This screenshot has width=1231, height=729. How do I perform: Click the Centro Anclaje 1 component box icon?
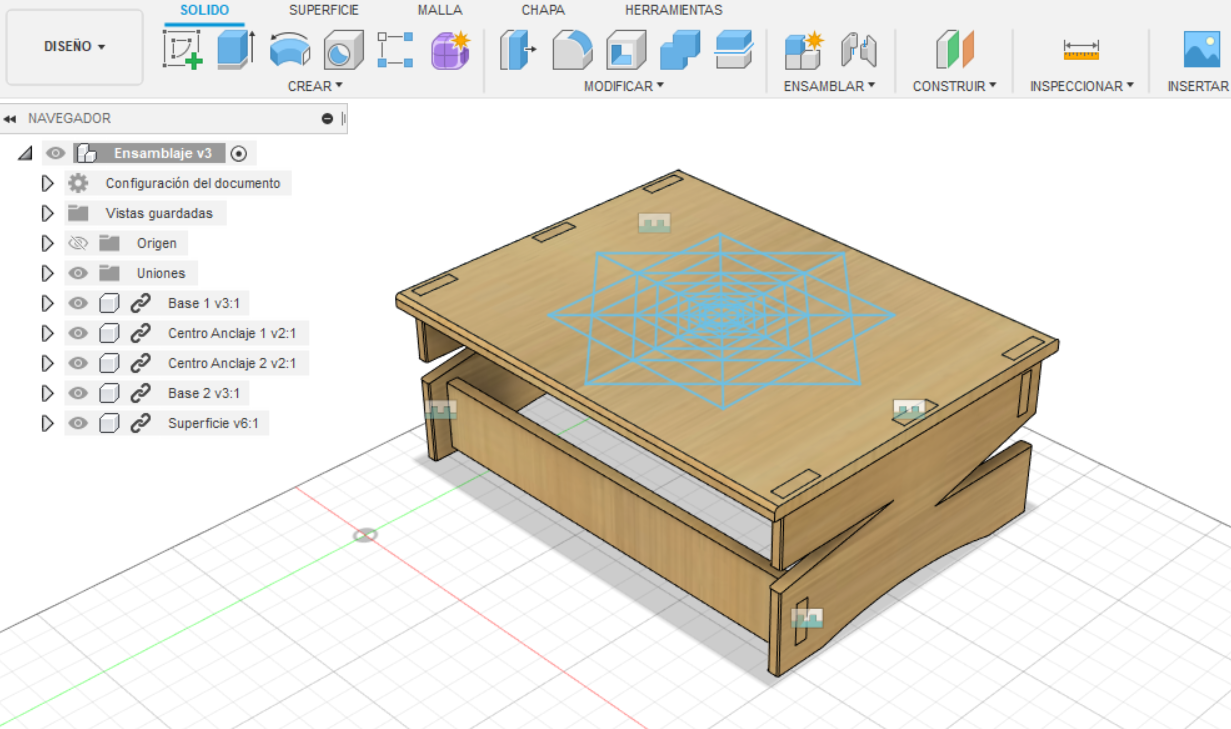(110, 333)
